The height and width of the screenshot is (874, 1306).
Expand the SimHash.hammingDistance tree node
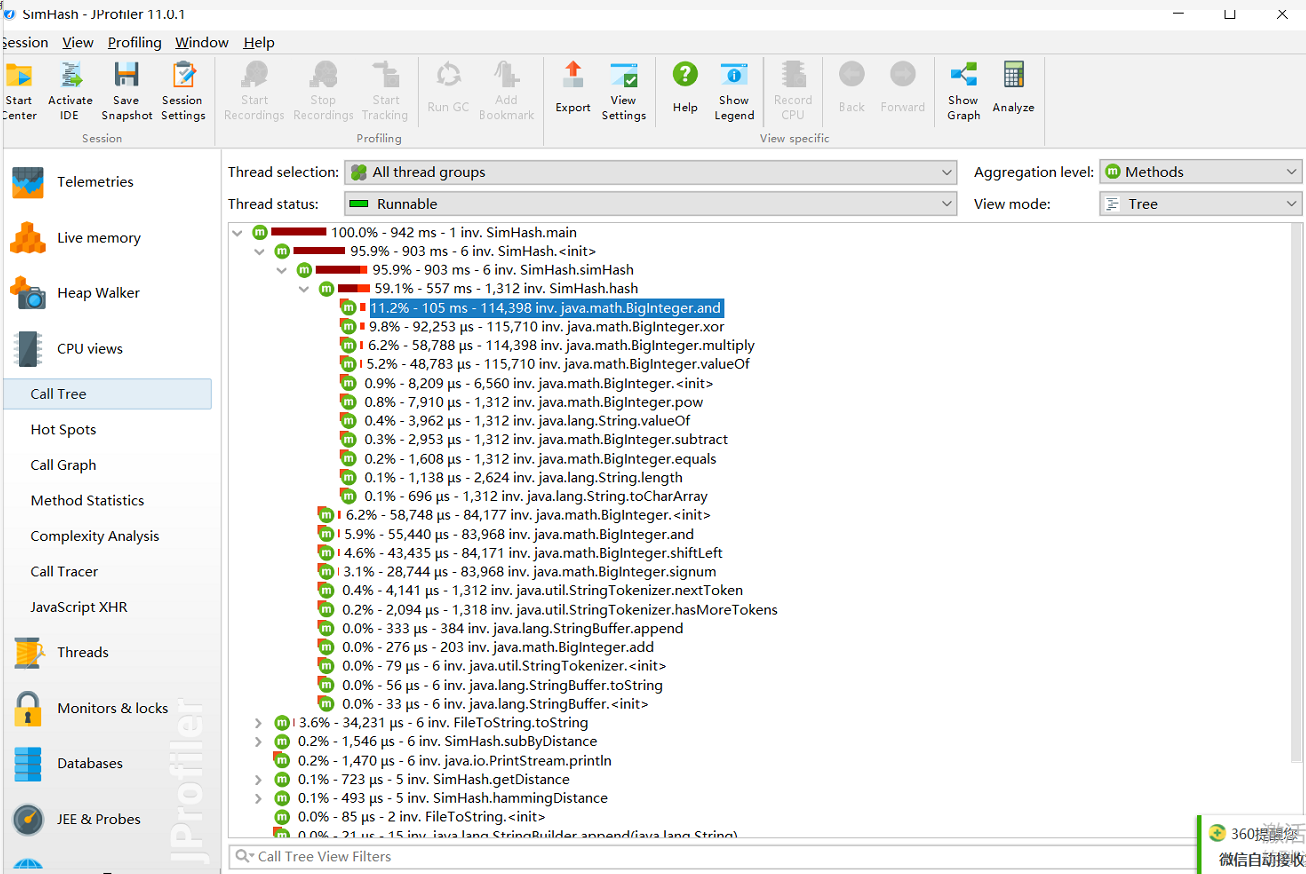(259, 799)
